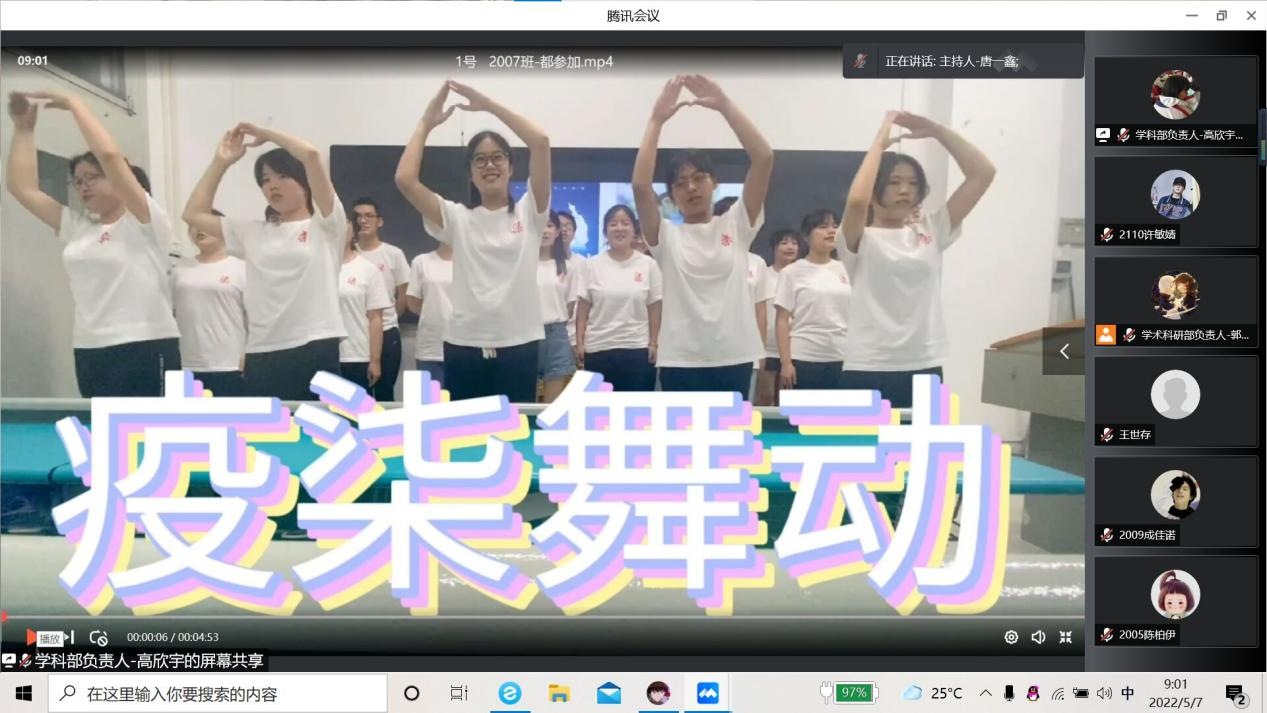Click the video progress bar
Viewport: 1267px width, 713px height.
click(542, 617)
